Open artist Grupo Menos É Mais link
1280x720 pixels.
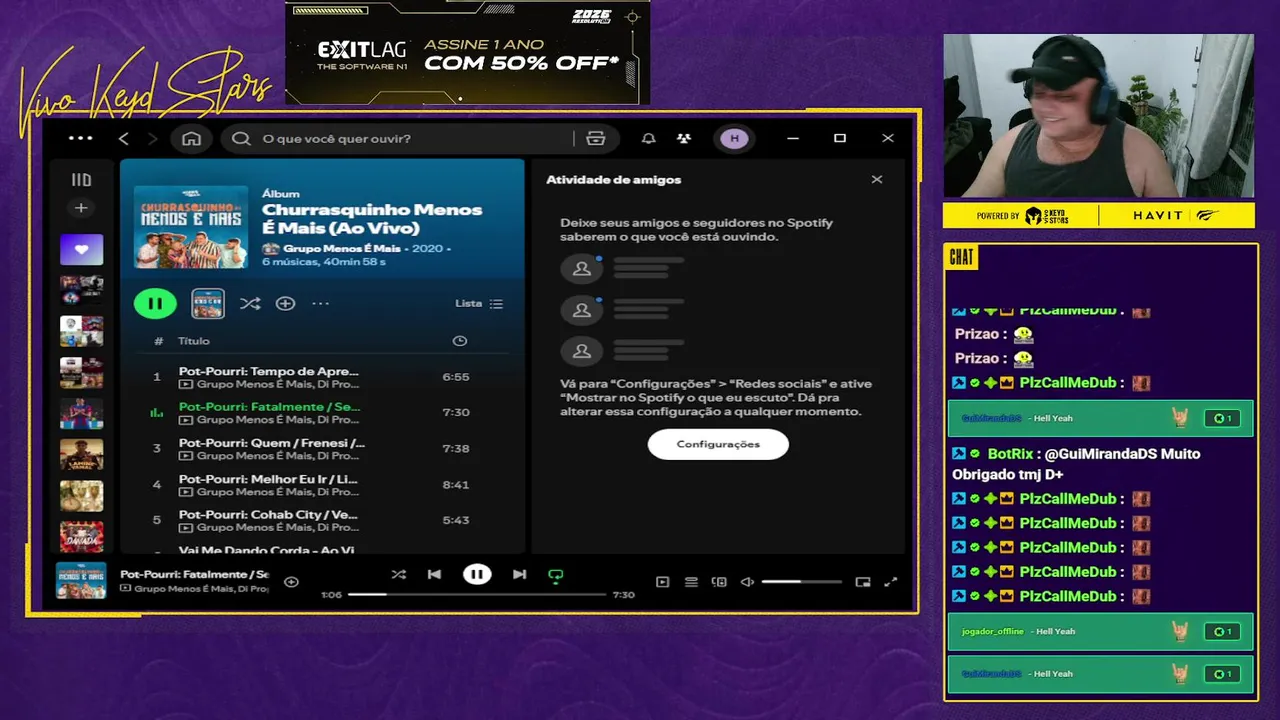pos(342,248)
